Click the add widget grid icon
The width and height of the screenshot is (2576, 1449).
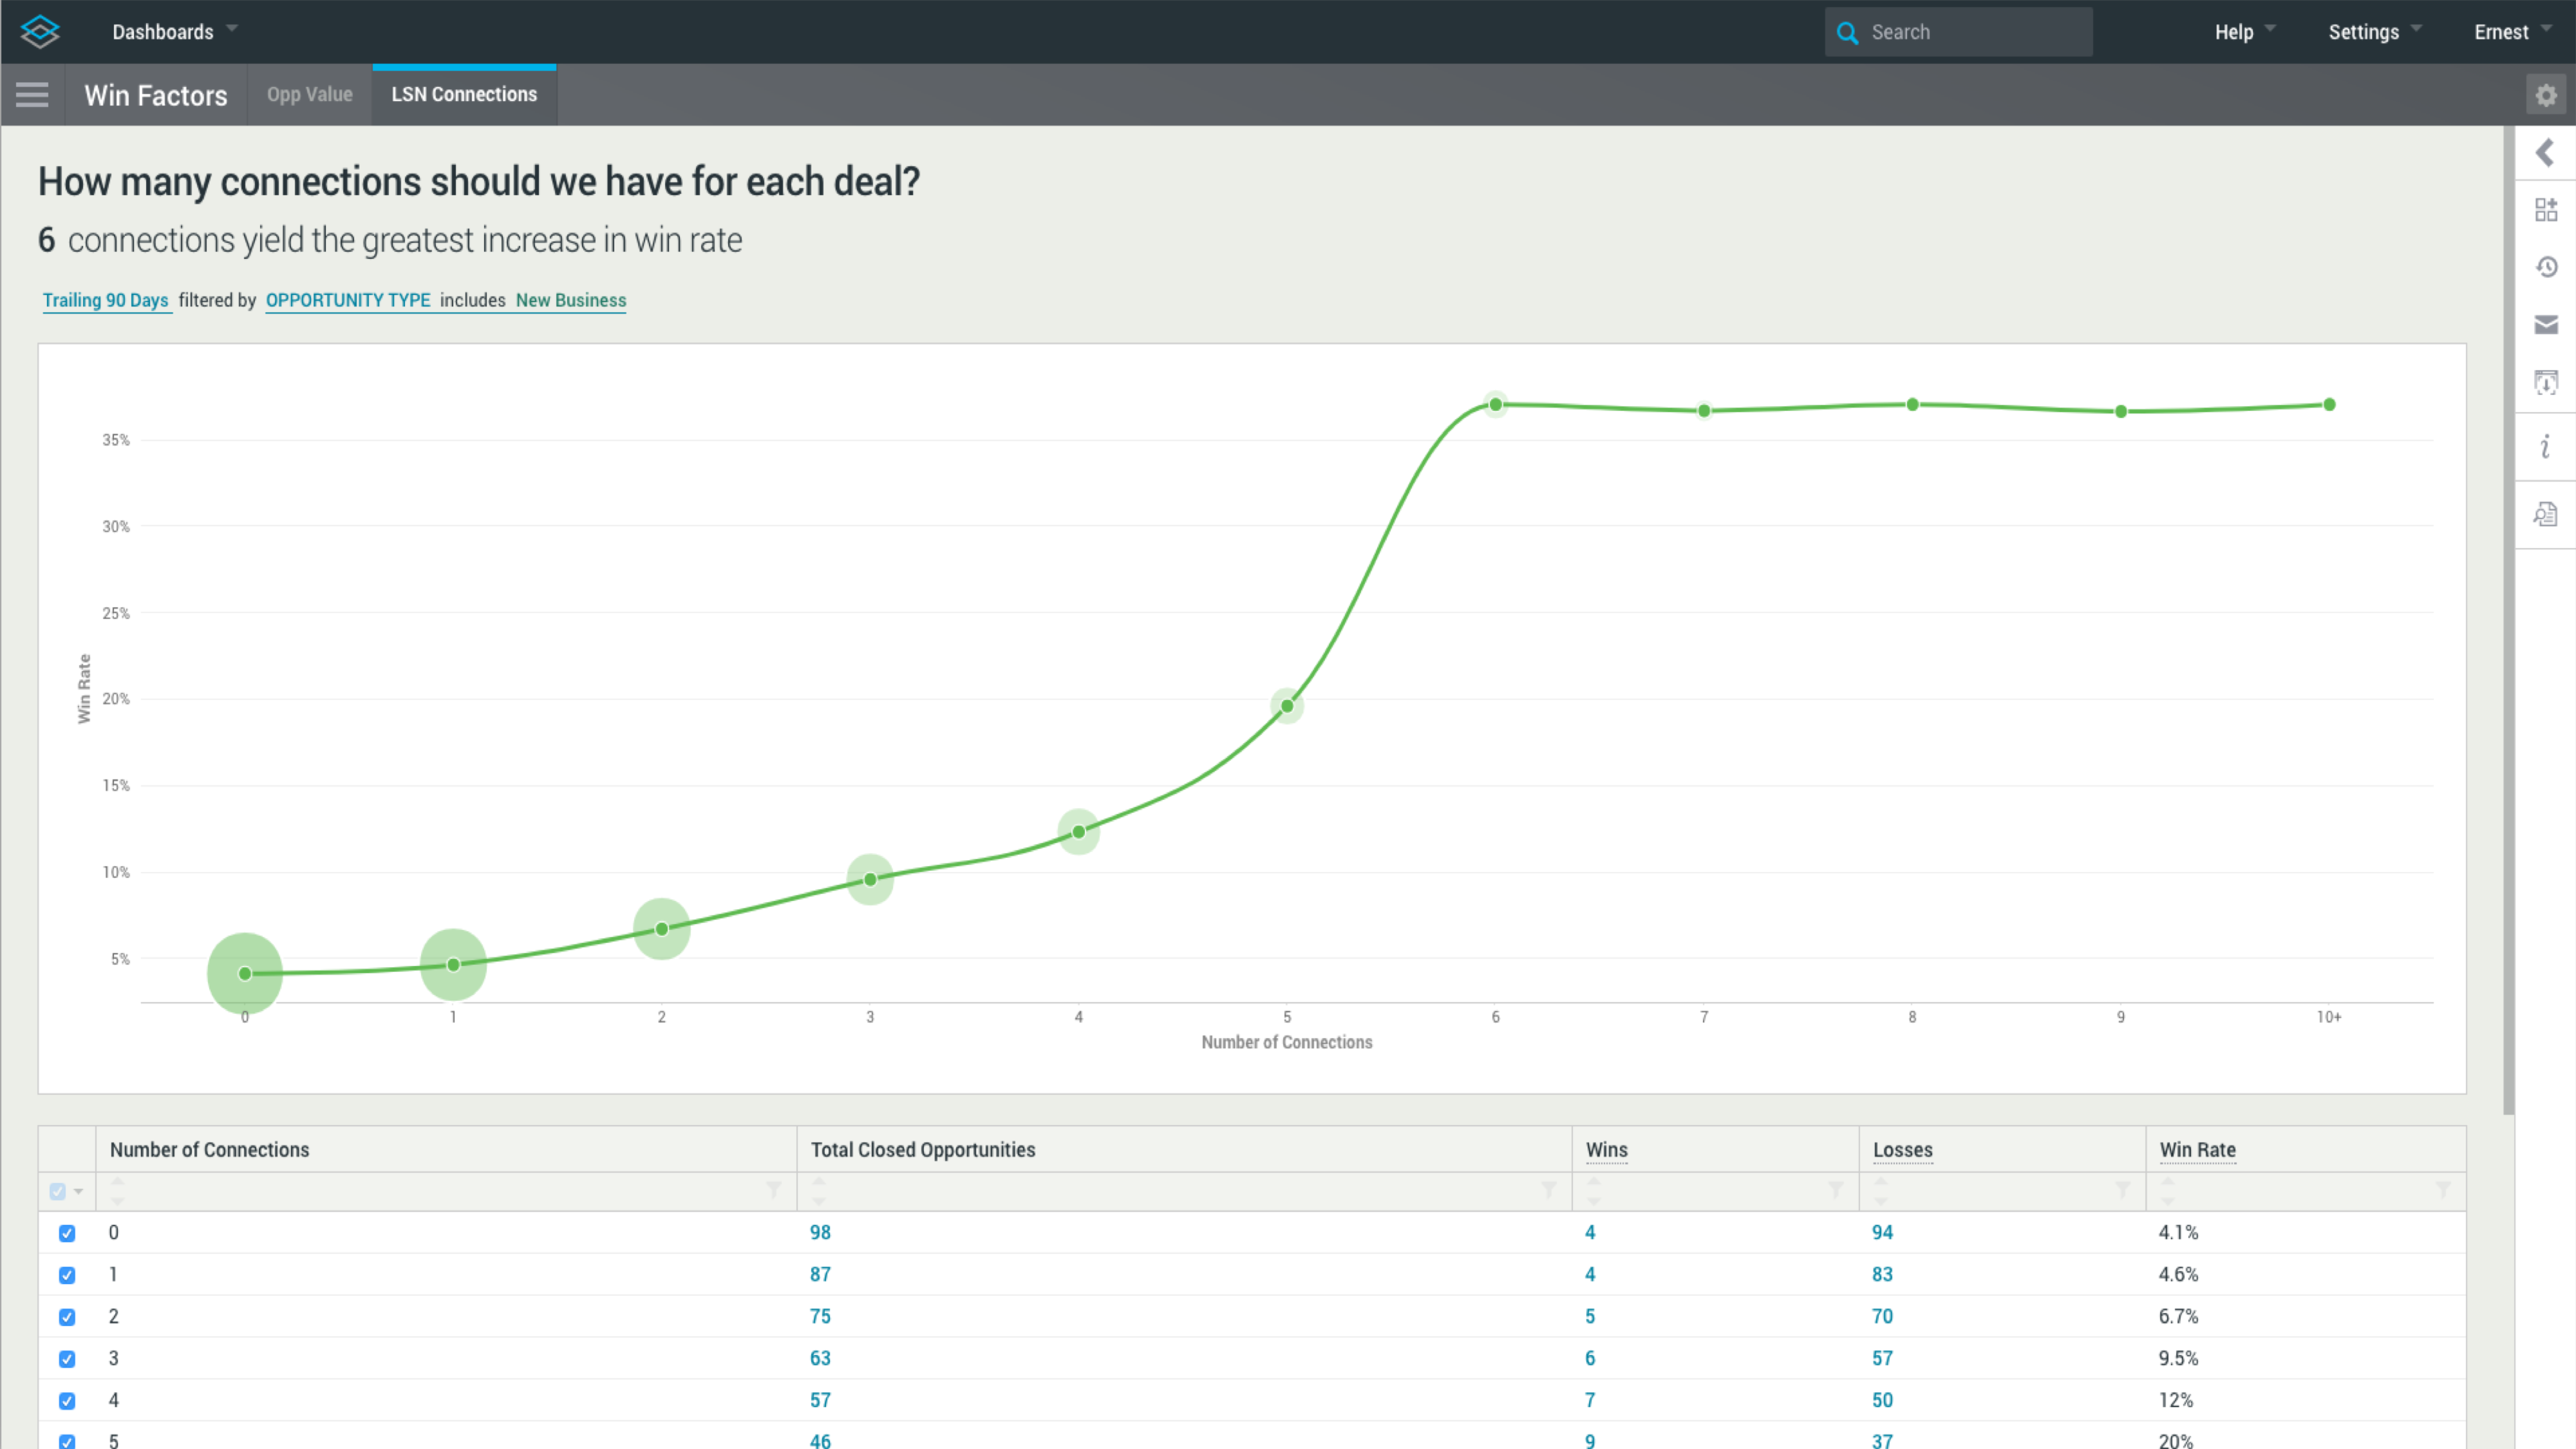tap(2546, 210)
